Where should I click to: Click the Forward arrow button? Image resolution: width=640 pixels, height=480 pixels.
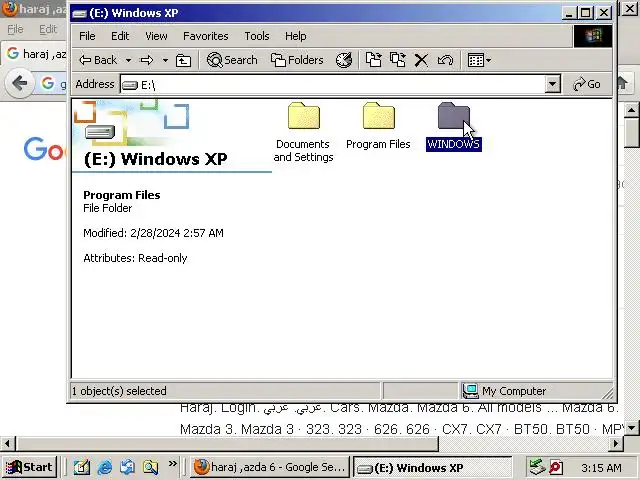(147, 60)
